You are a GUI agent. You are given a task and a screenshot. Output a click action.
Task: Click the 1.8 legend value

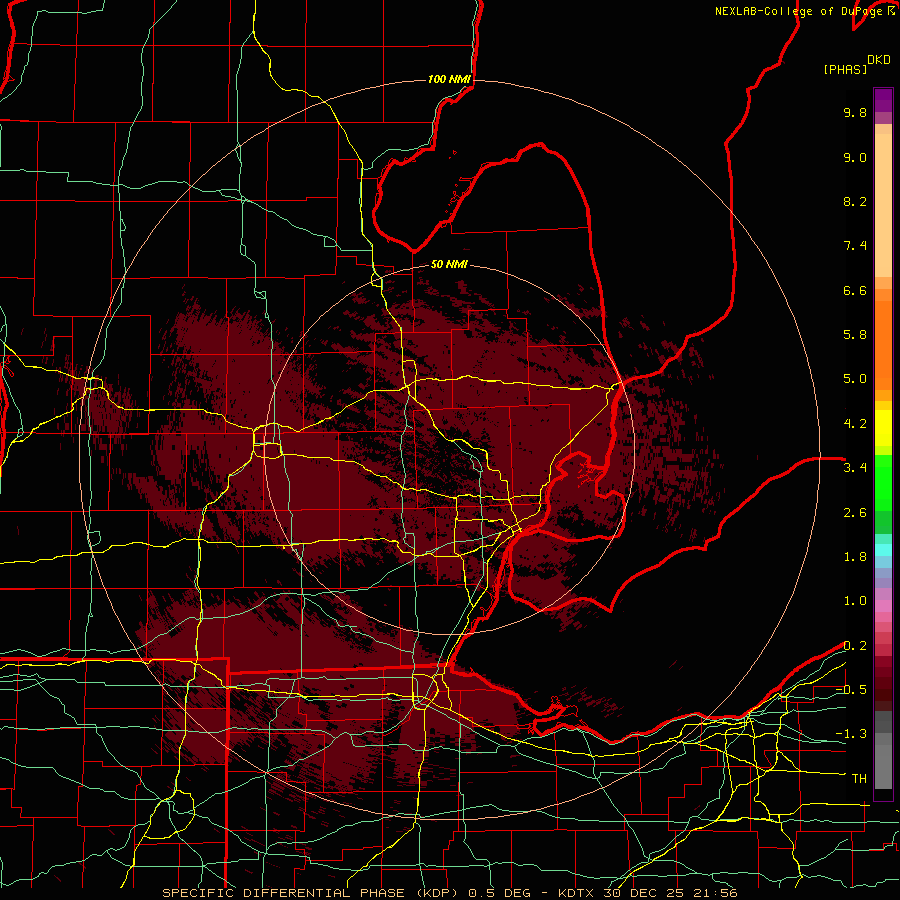pyautogui.click(x=855, y=557)
